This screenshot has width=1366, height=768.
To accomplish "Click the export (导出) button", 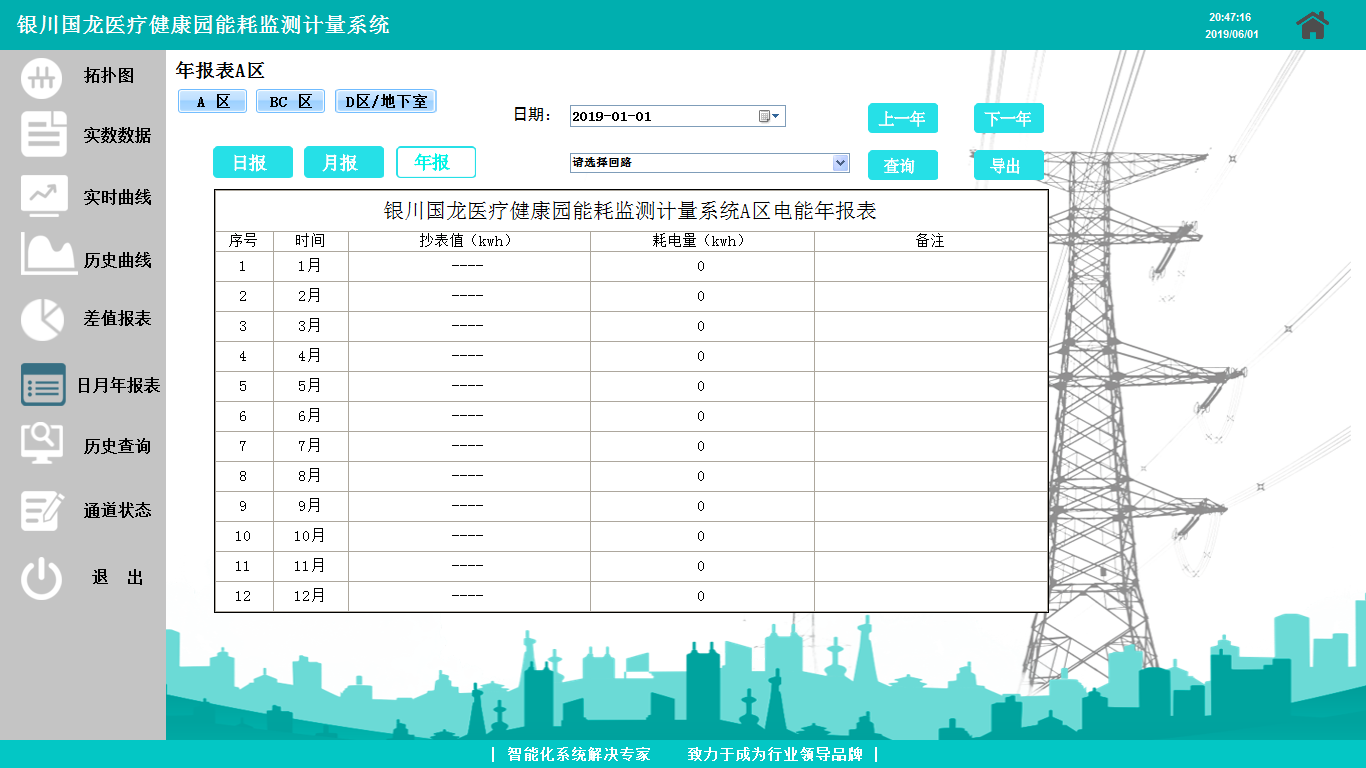I will (1008, 165).
